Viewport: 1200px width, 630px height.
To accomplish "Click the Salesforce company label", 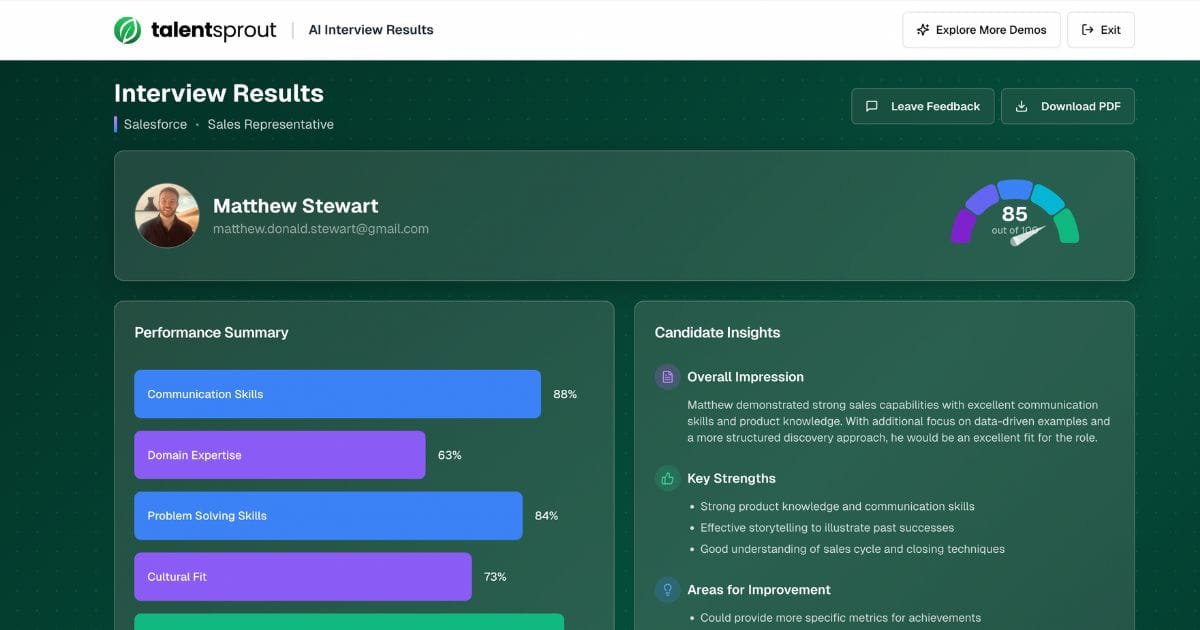I will click(x=155, y=125).
